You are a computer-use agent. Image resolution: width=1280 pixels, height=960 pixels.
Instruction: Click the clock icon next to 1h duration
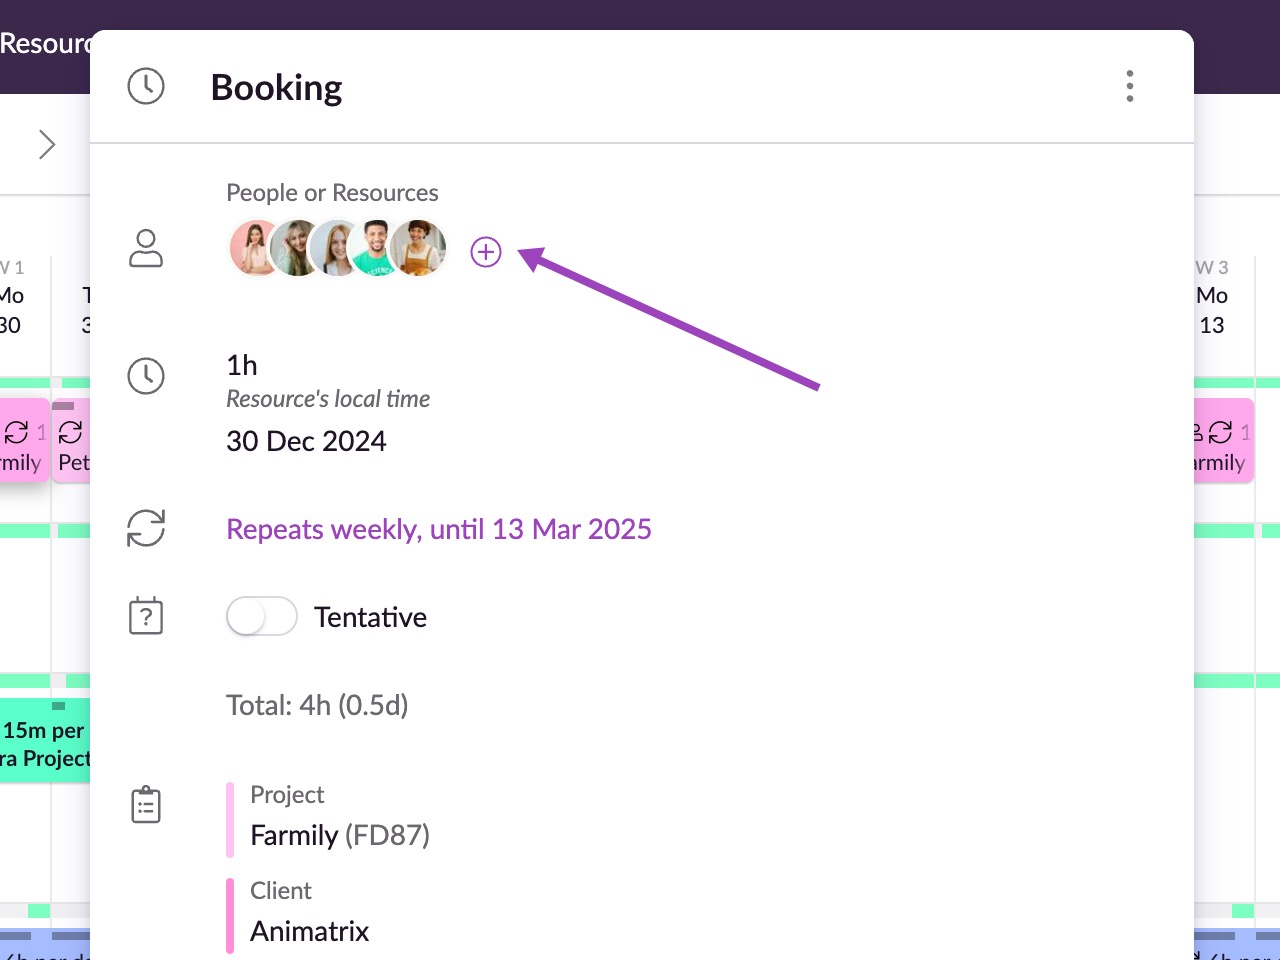[146, 376]
